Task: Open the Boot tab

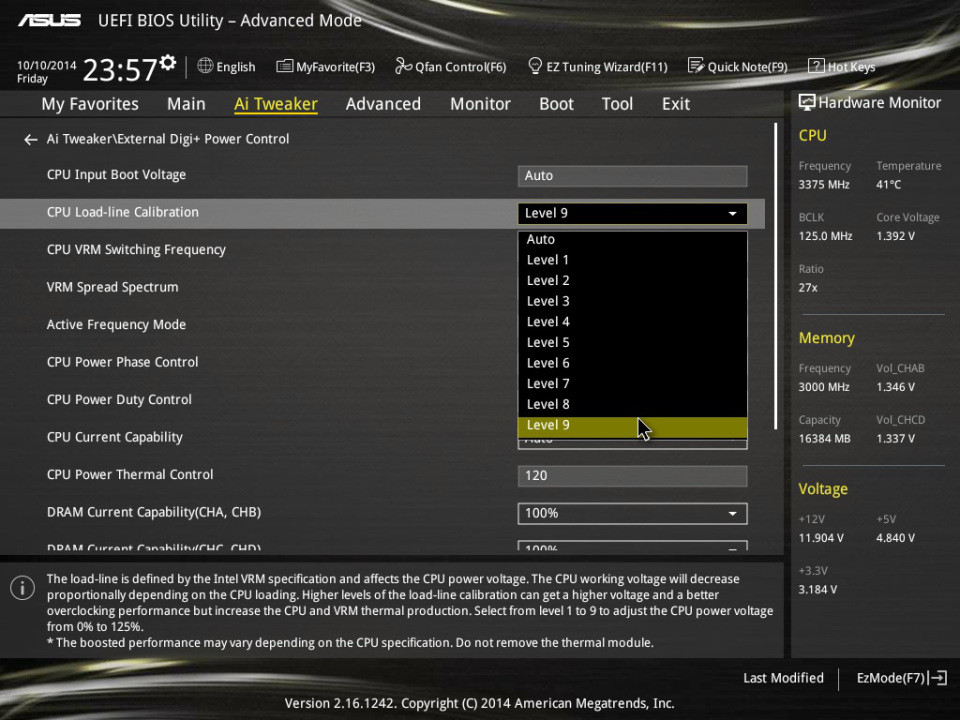Action: tap(556, 104)
